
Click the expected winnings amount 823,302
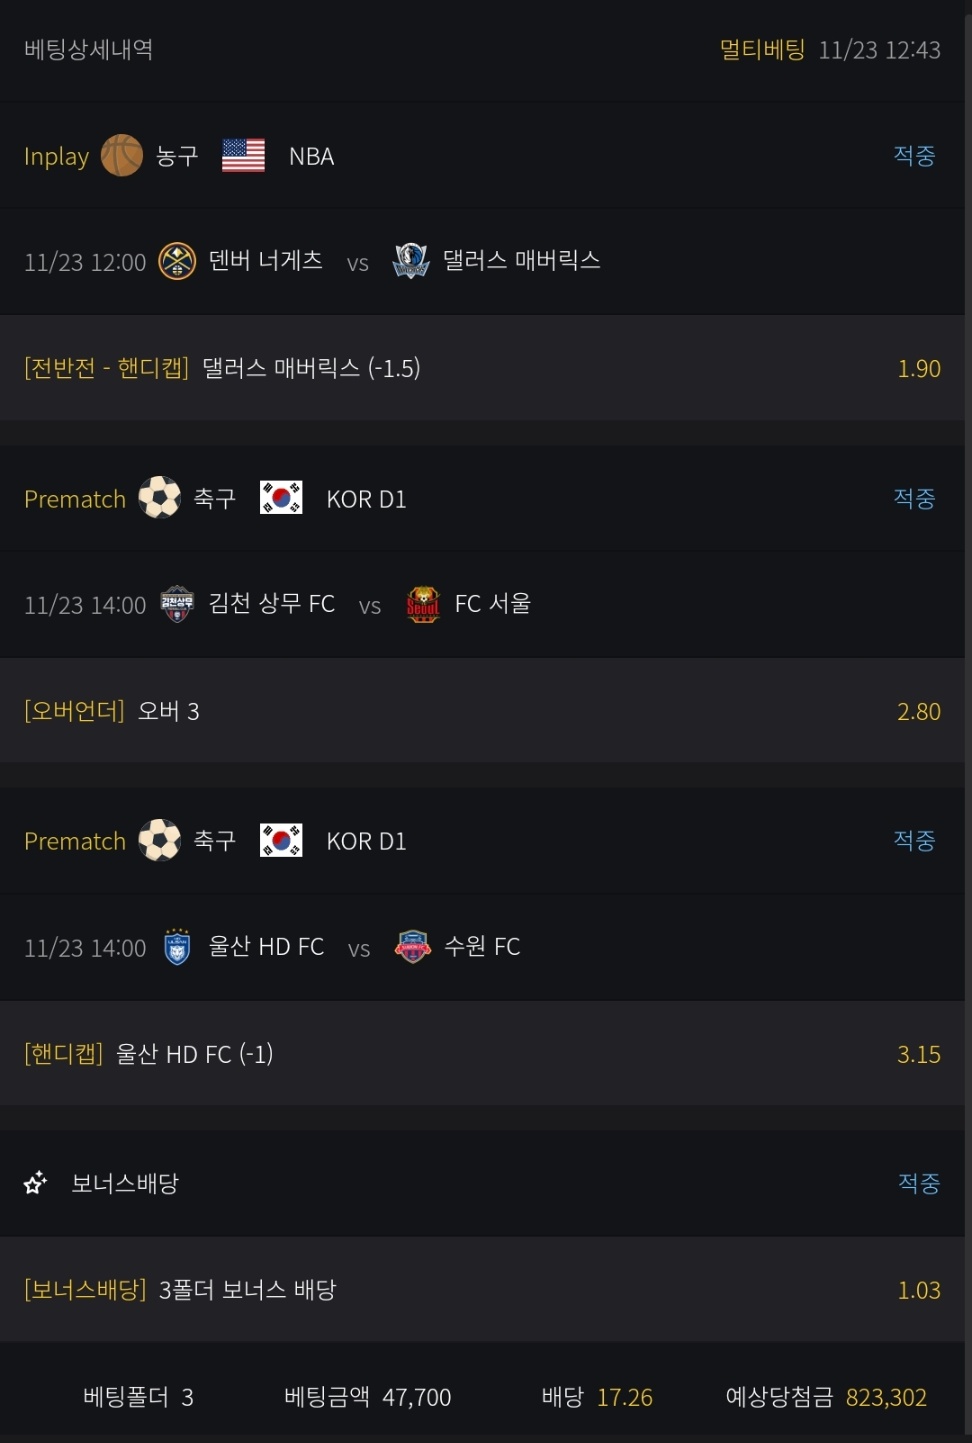coord(886,1397)
